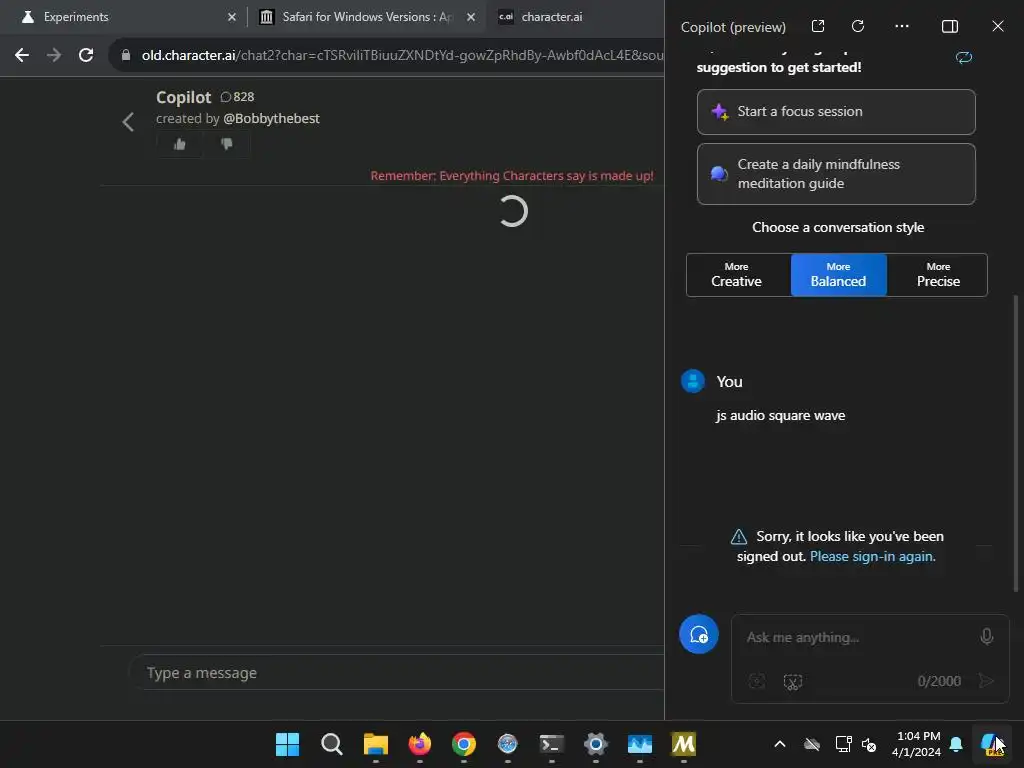Refresh the Copilot sidebar
The height and width of the screenshot is (768, 1024).
(x=858, y=26)
